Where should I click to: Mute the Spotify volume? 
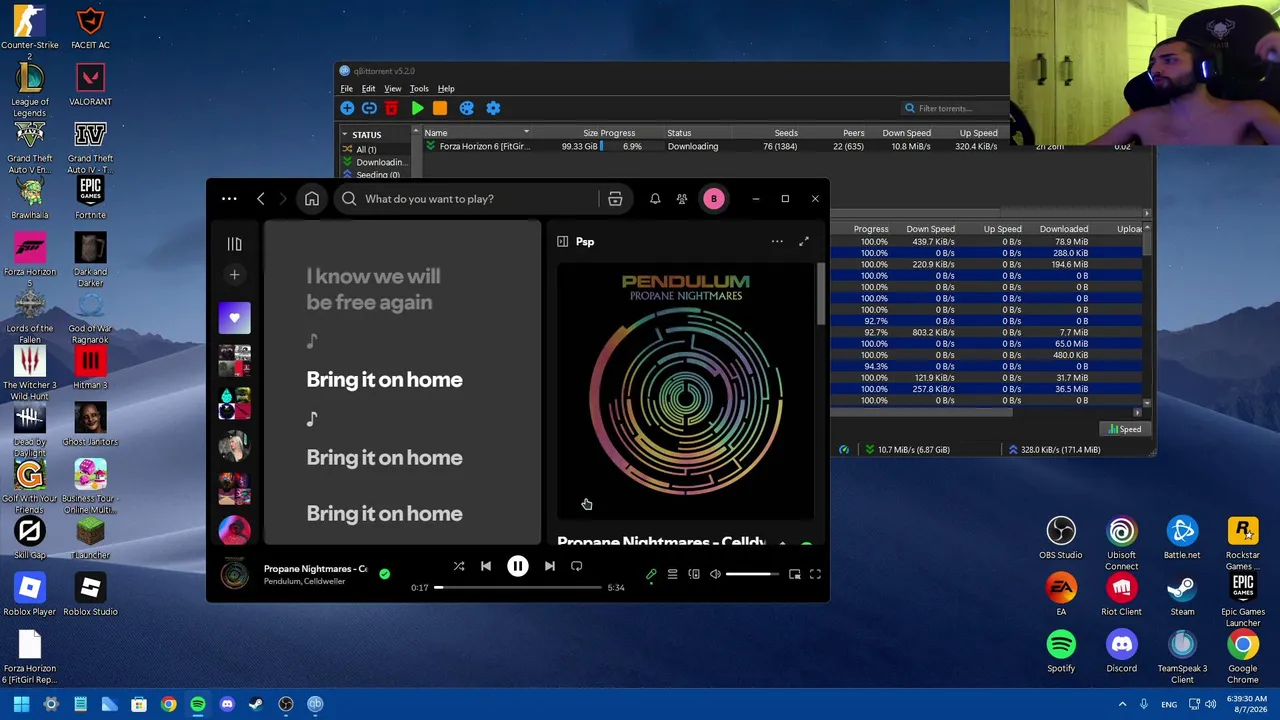[x=715, y=574]
